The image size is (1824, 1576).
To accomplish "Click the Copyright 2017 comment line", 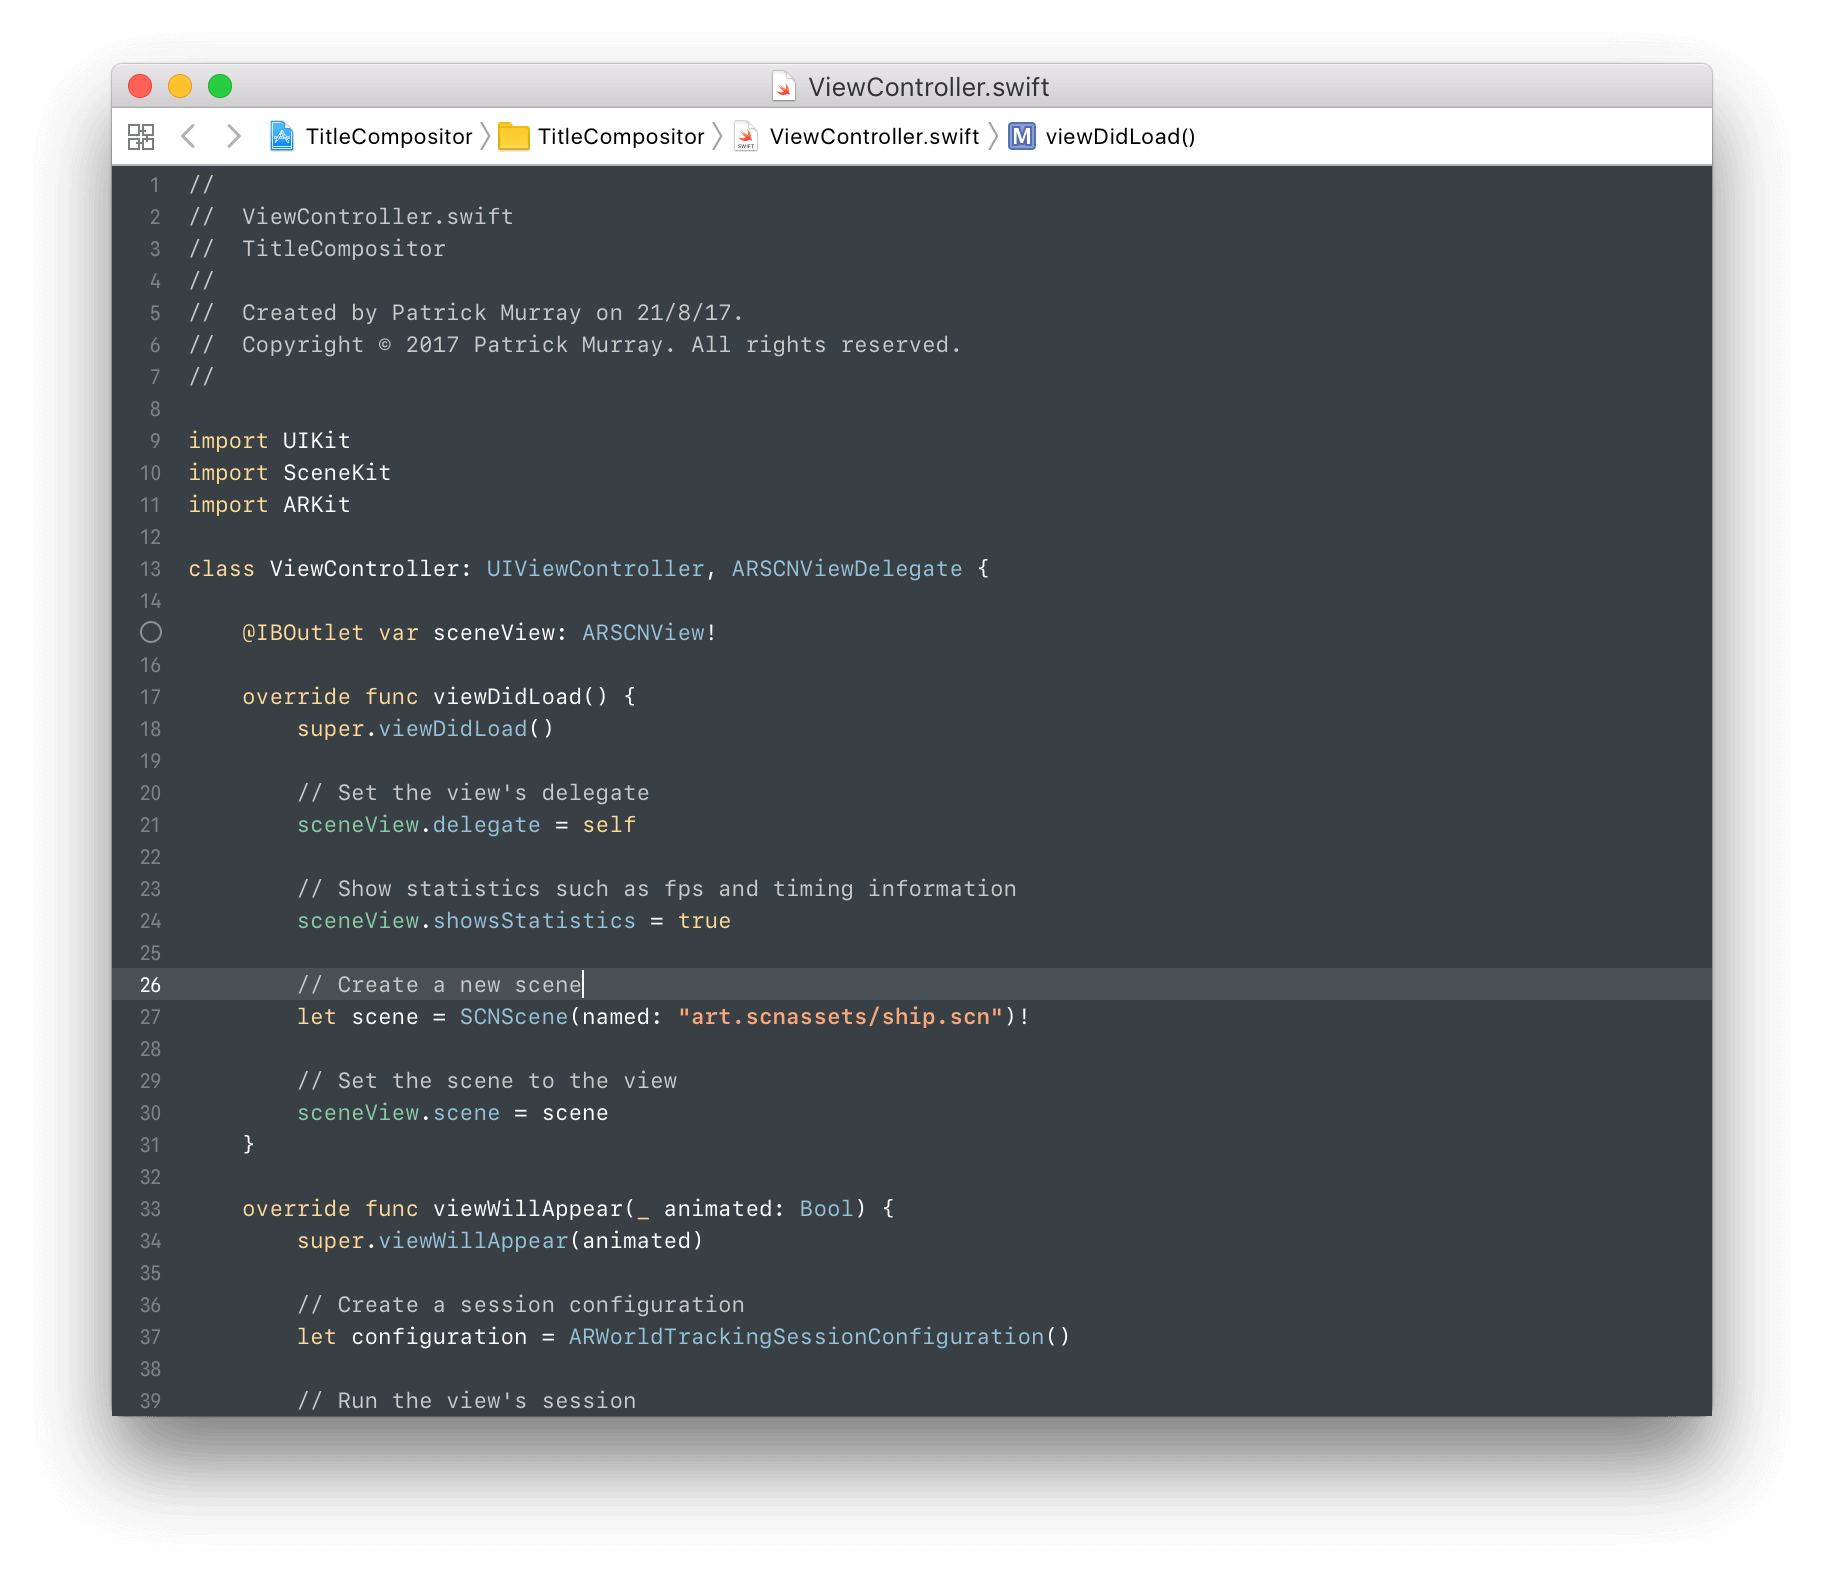I will click(575, 345).
